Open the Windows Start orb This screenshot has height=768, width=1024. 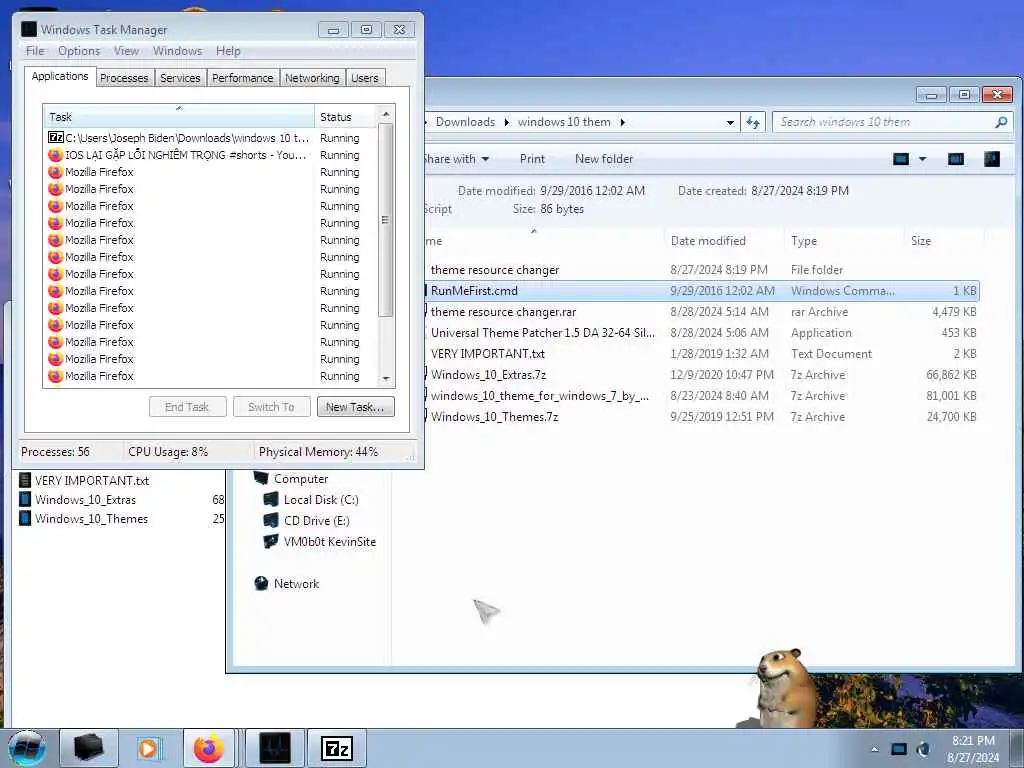[x=27, y=748]
